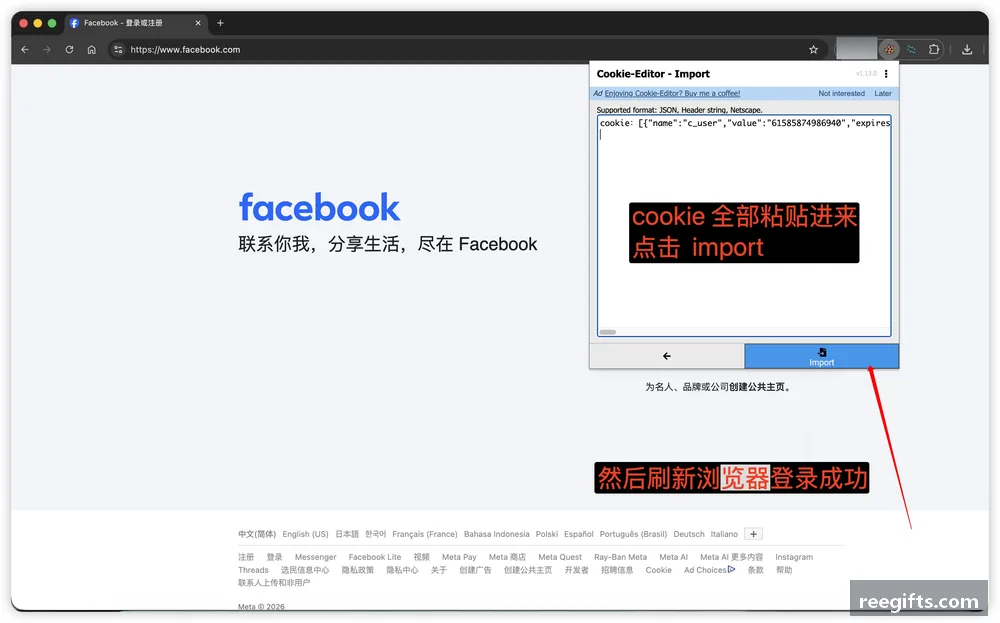
Task: Go back with the Cookie-Editor arrow button
Action: pyautogui.click(x=666, y=356)
